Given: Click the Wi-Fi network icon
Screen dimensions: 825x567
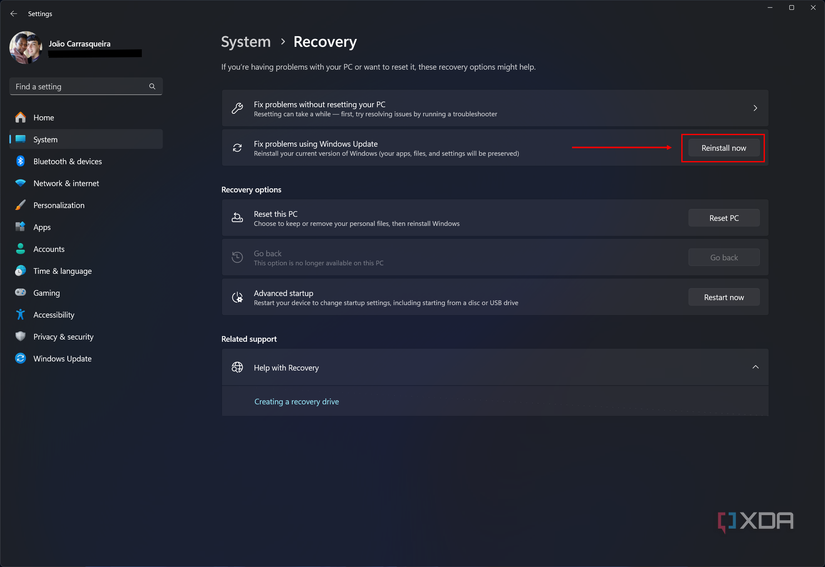Looking at the screenshot, I should click(21, 183).
